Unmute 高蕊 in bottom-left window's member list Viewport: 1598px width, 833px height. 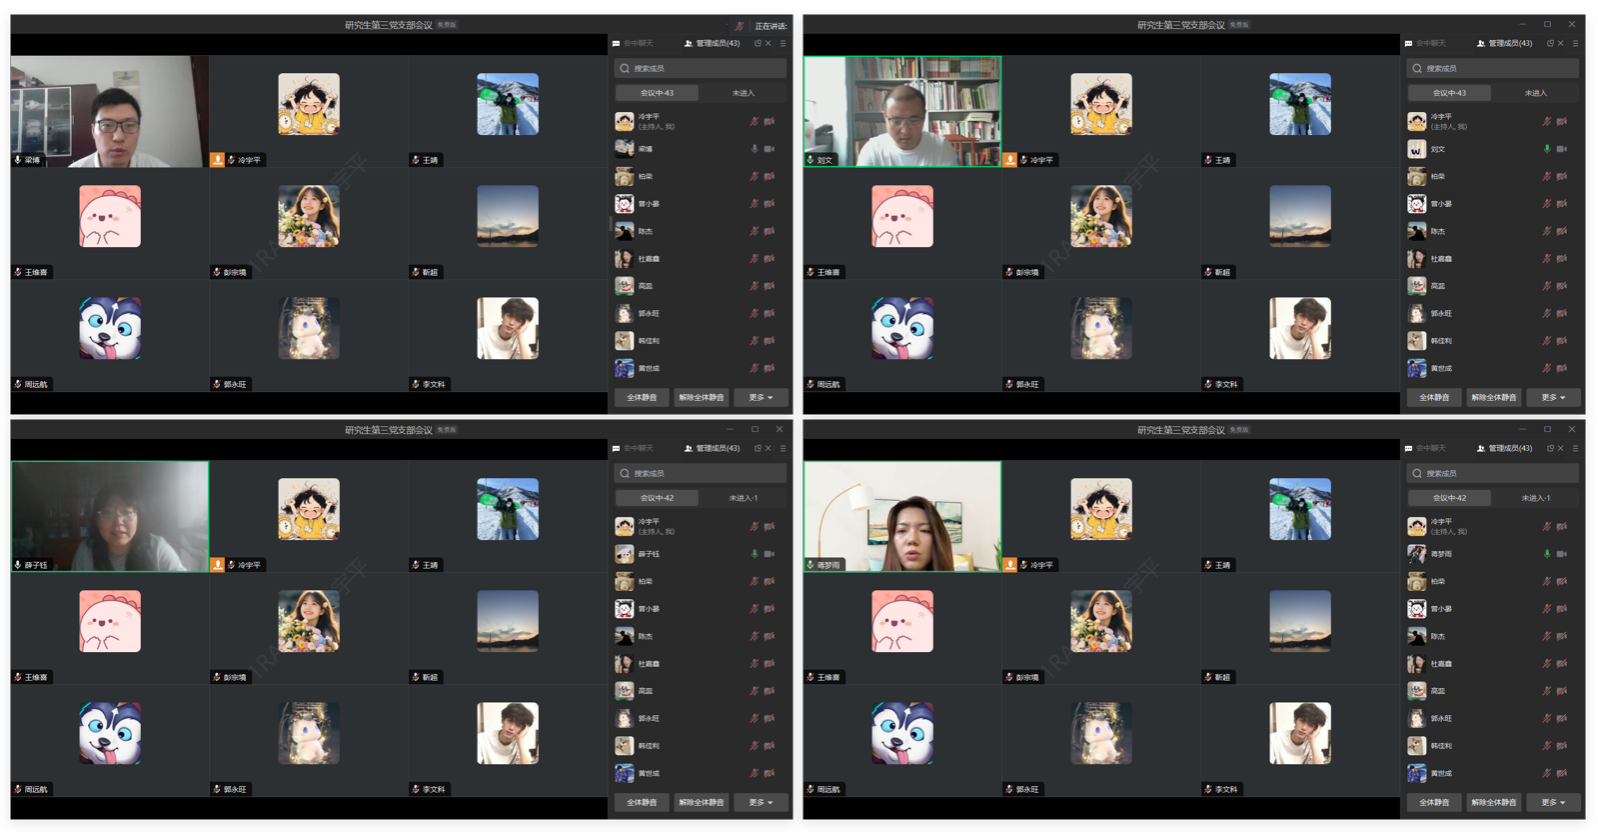tap(754, 691)
